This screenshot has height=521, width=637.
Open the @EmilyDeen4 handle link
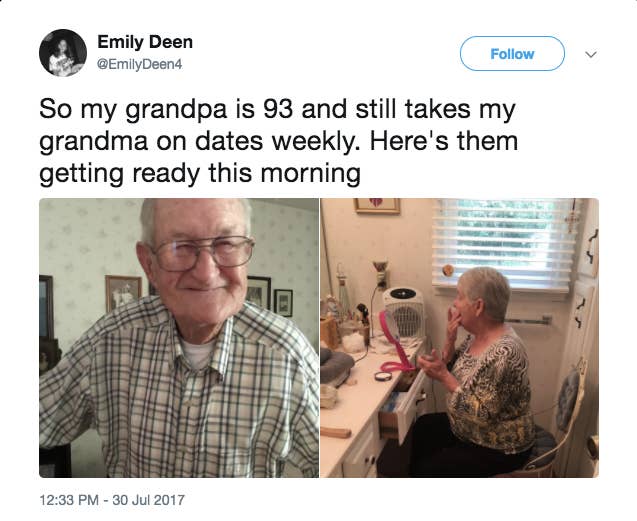coord(139,64)
